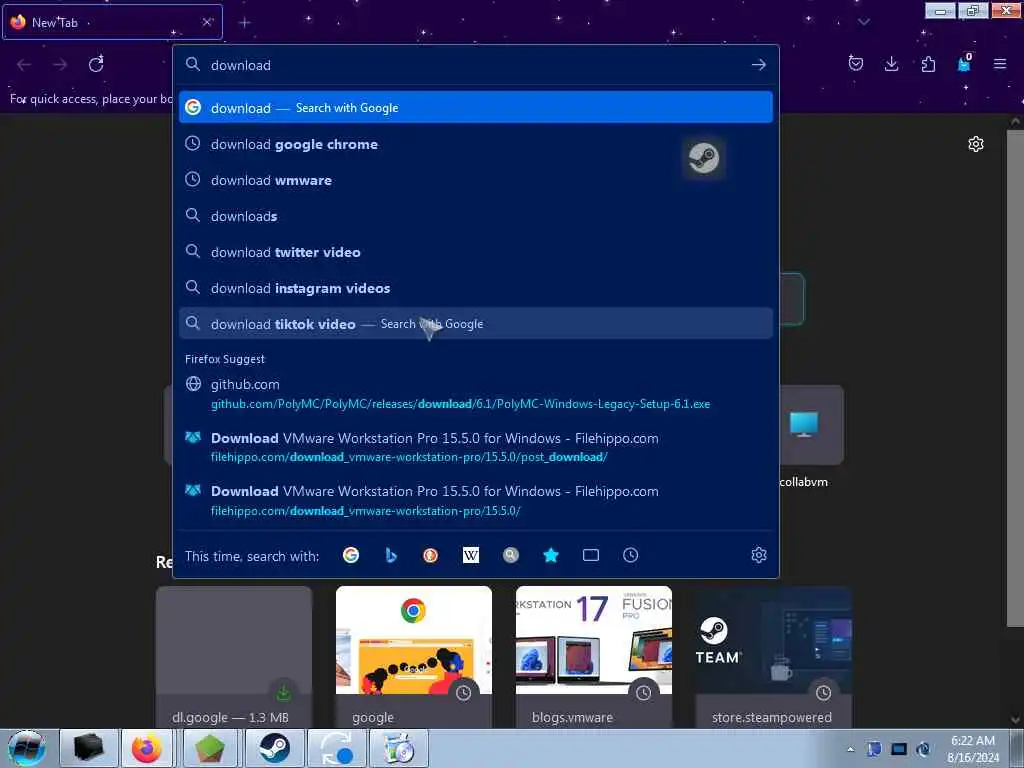Reload the page with the refresh icon

point(96,64)
